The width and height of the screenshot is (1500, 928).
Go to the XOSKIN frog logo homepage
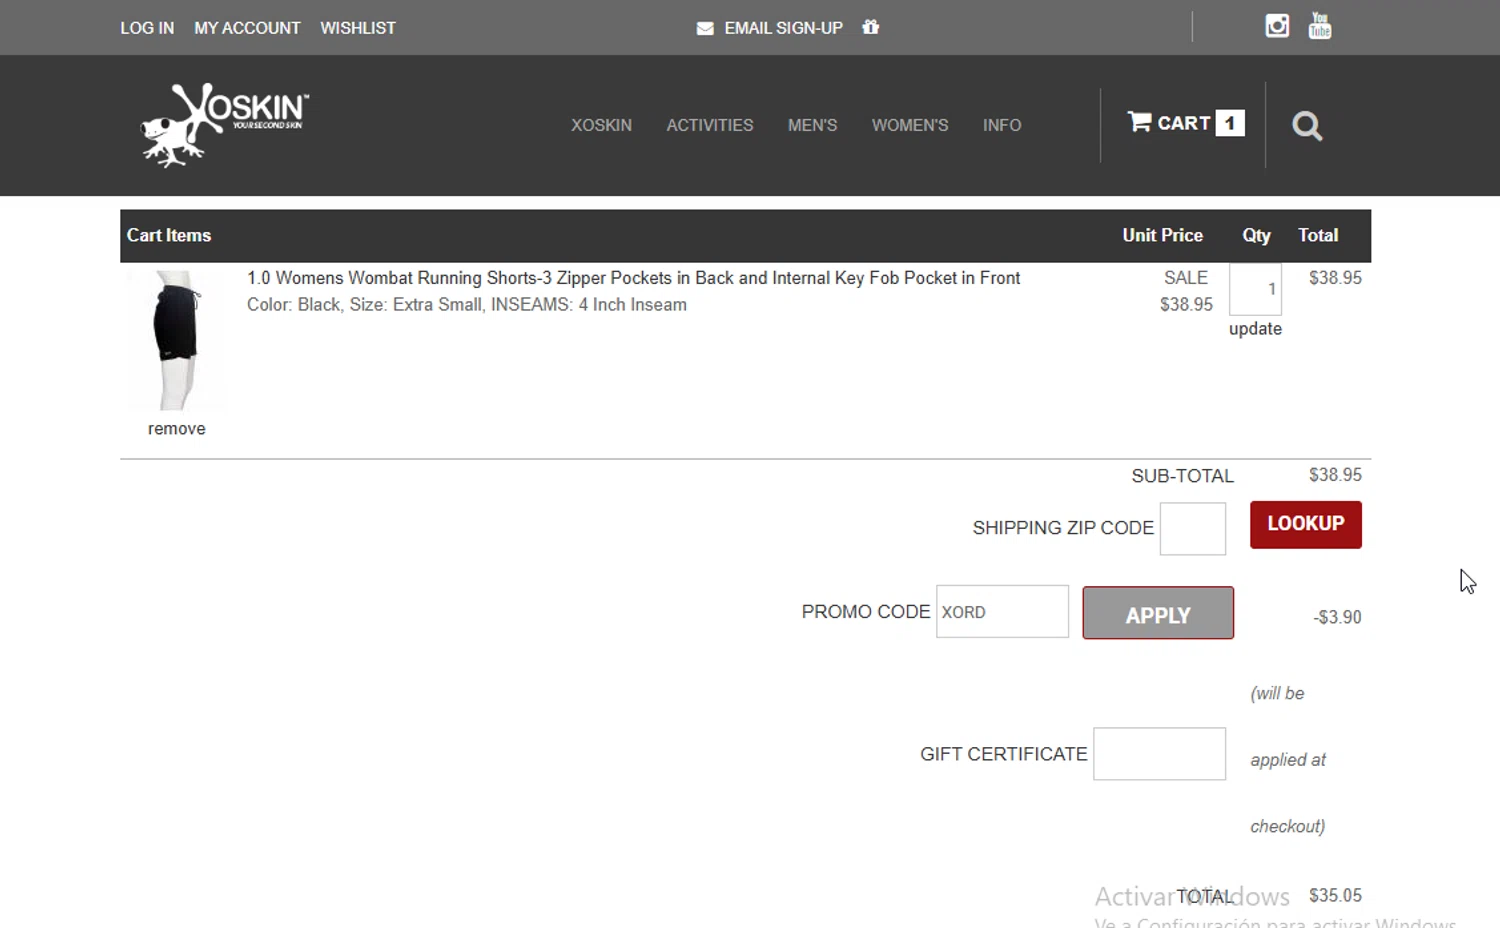(225, 125)
